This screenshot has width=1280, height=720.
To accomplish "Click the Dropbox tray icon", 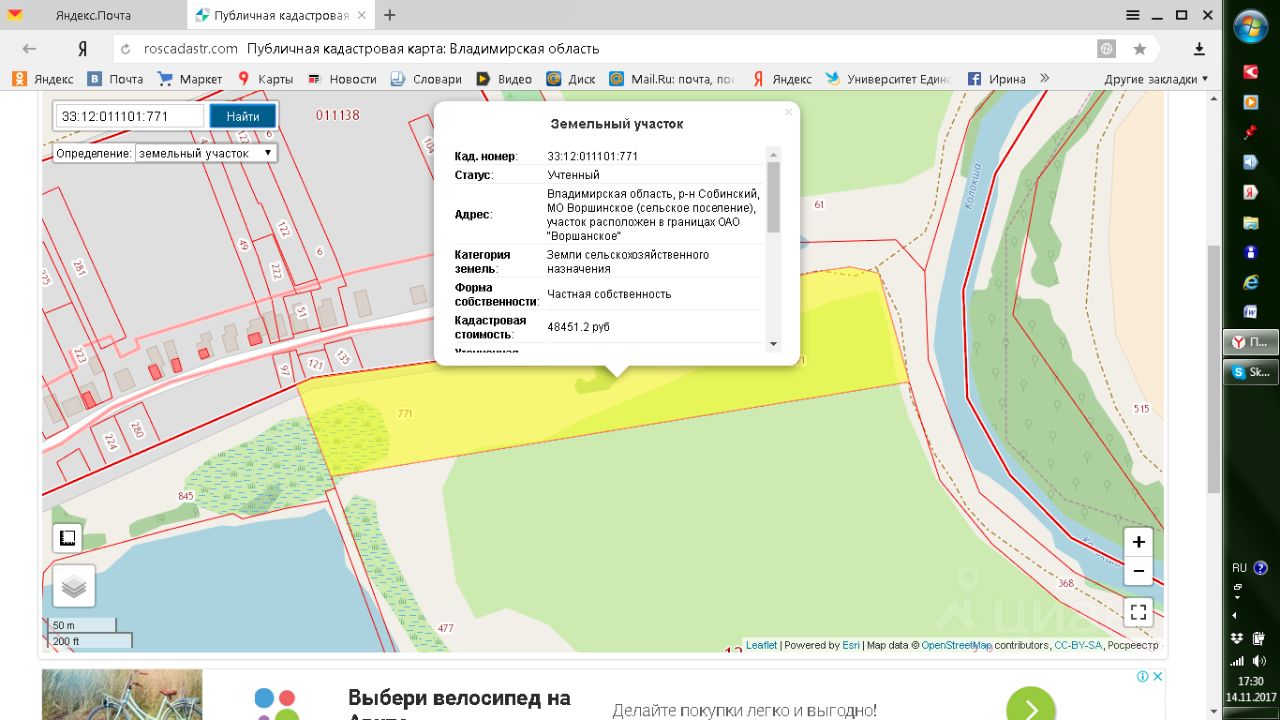I will (1237, 639).
